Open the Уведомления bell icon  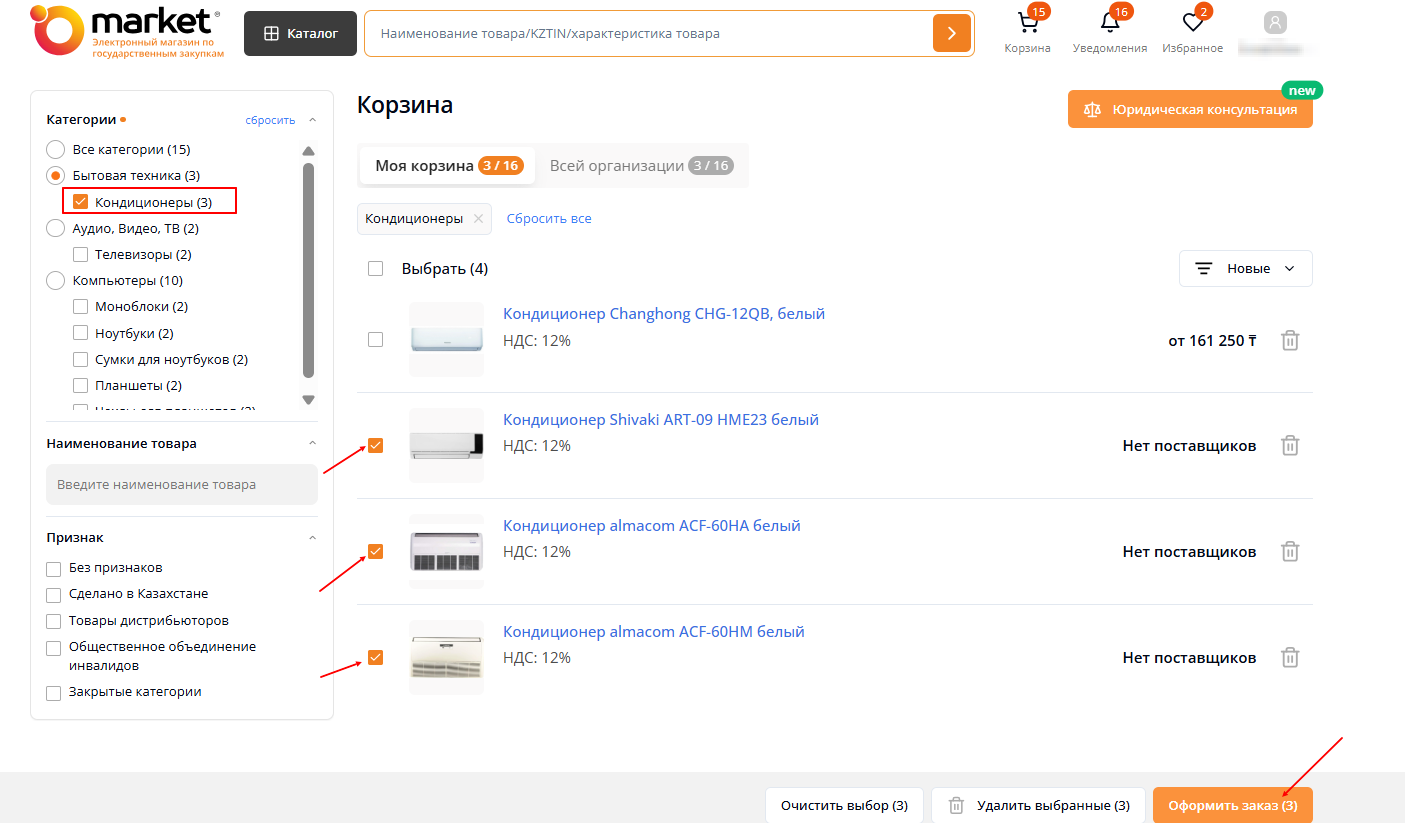tap(1110, 24)
